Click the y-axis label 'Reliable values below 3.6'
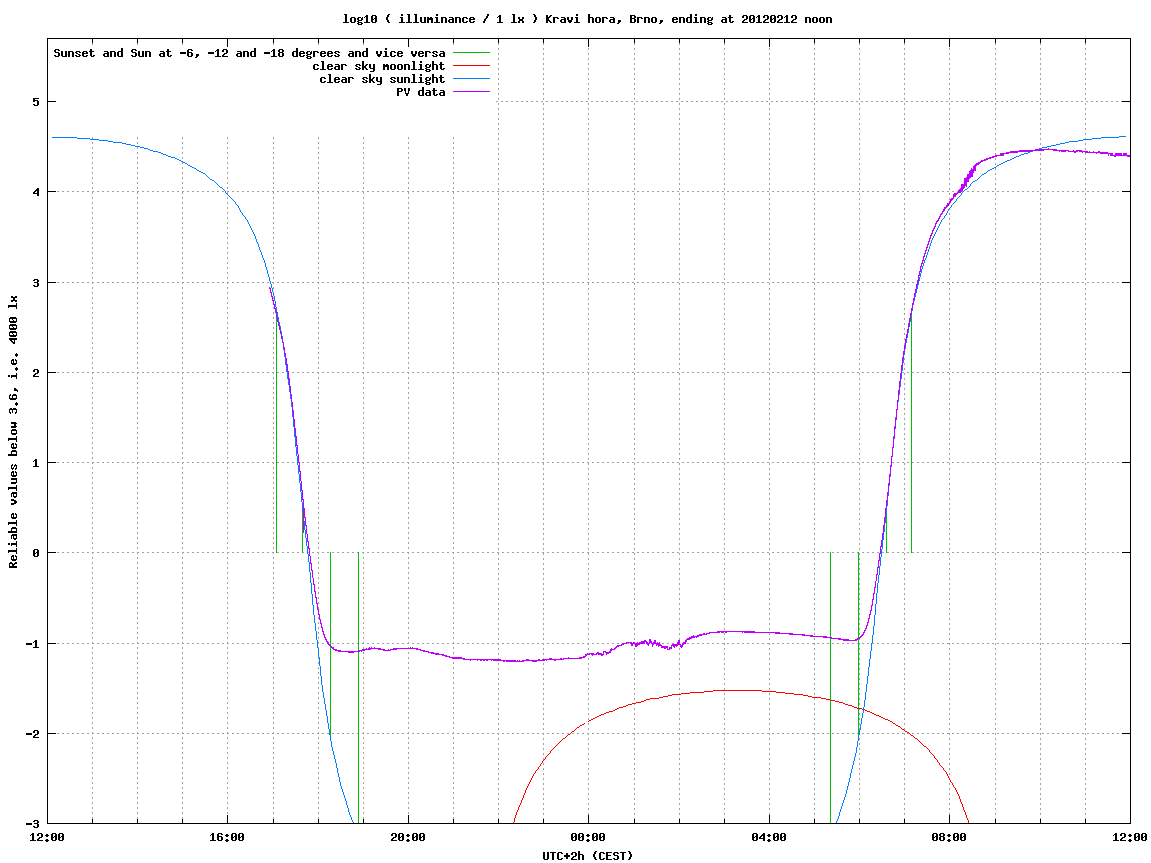 click(x=13, y=432)
